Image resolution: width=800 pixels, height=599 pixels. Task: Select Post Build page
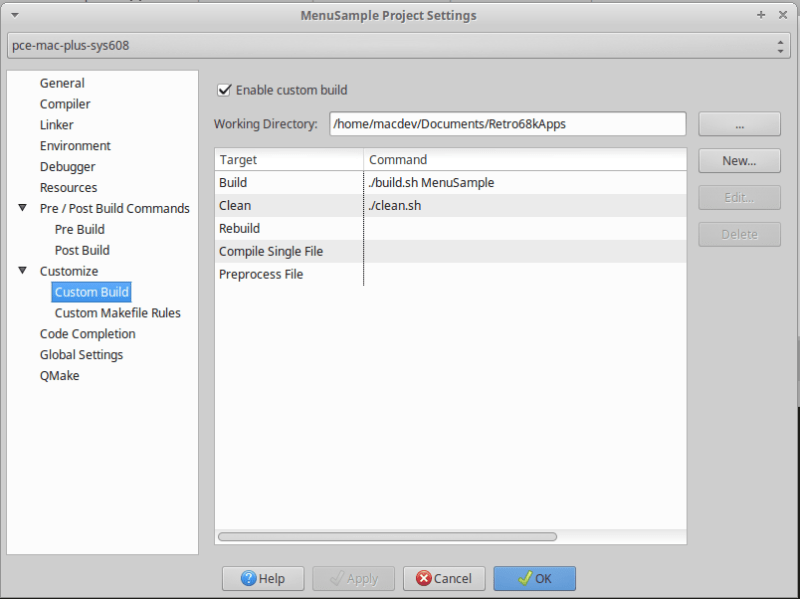(82, 251)
